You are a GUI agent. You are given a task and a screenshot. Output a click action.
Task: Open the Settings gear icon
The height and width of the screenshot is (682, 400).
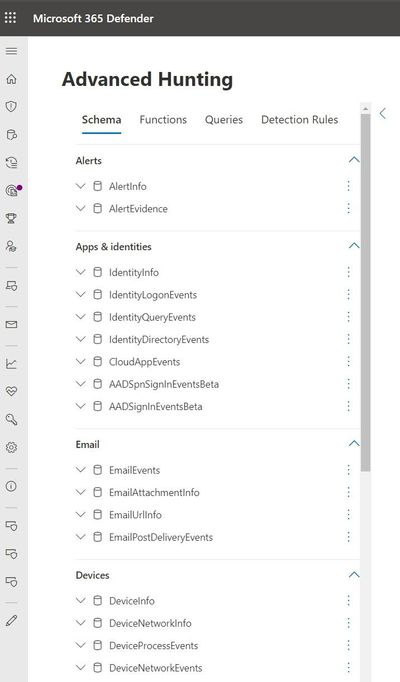coord(11,447)
